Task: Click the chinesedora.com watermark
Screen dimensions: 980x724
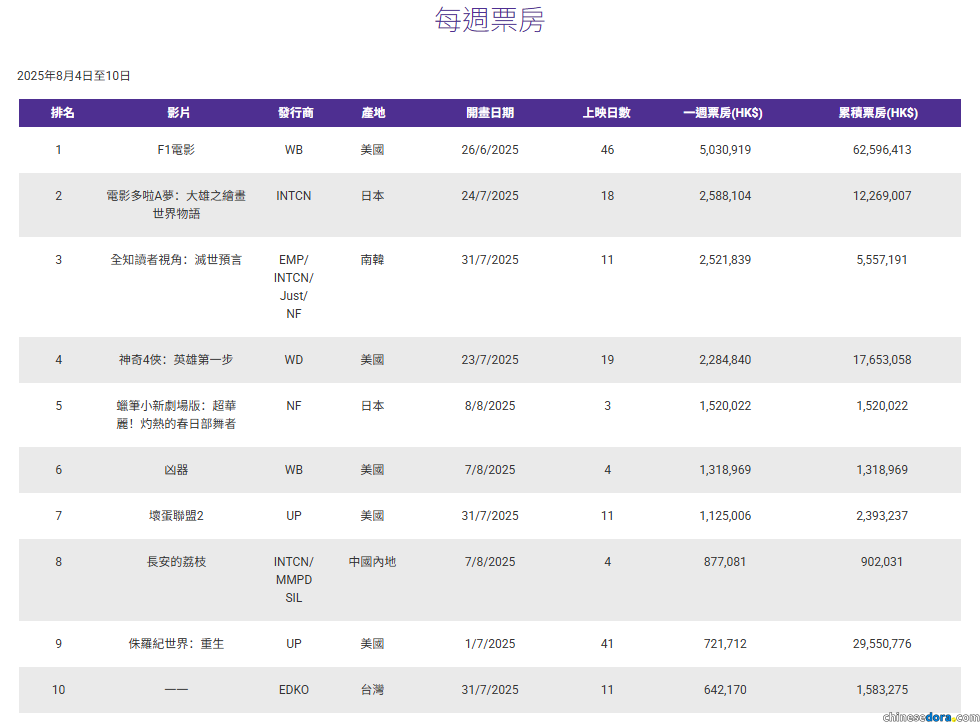Action: [928, 716]
